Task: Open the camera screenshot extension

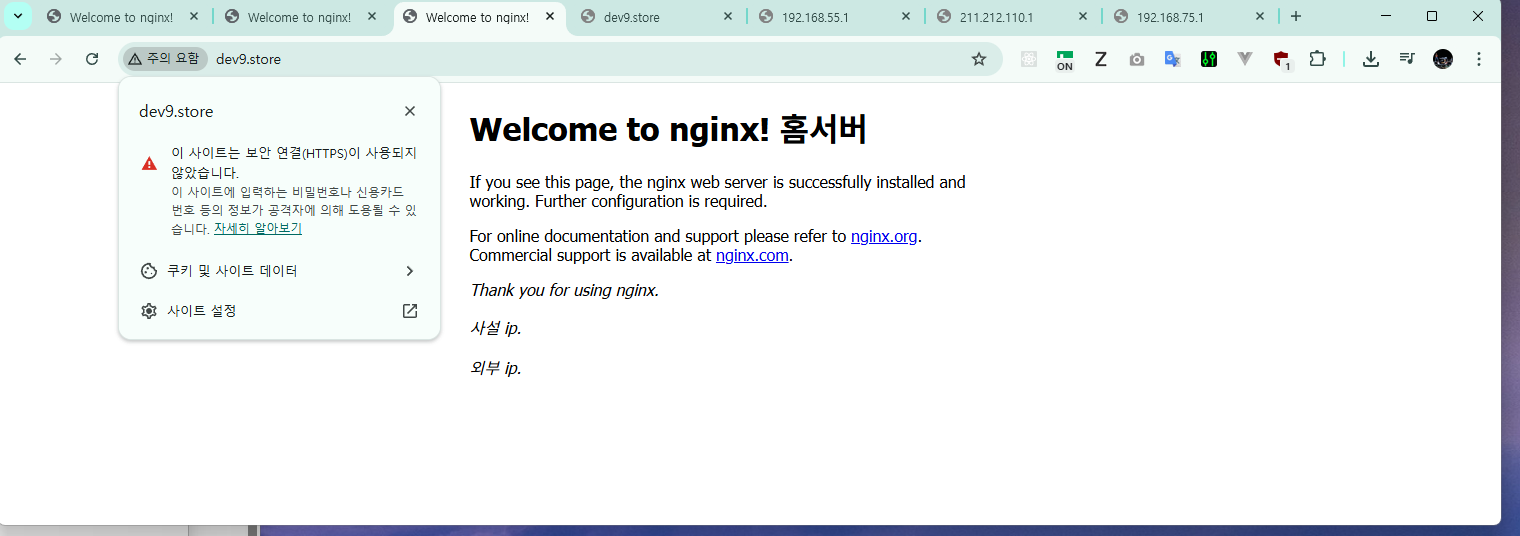Action: [1137, 59]
